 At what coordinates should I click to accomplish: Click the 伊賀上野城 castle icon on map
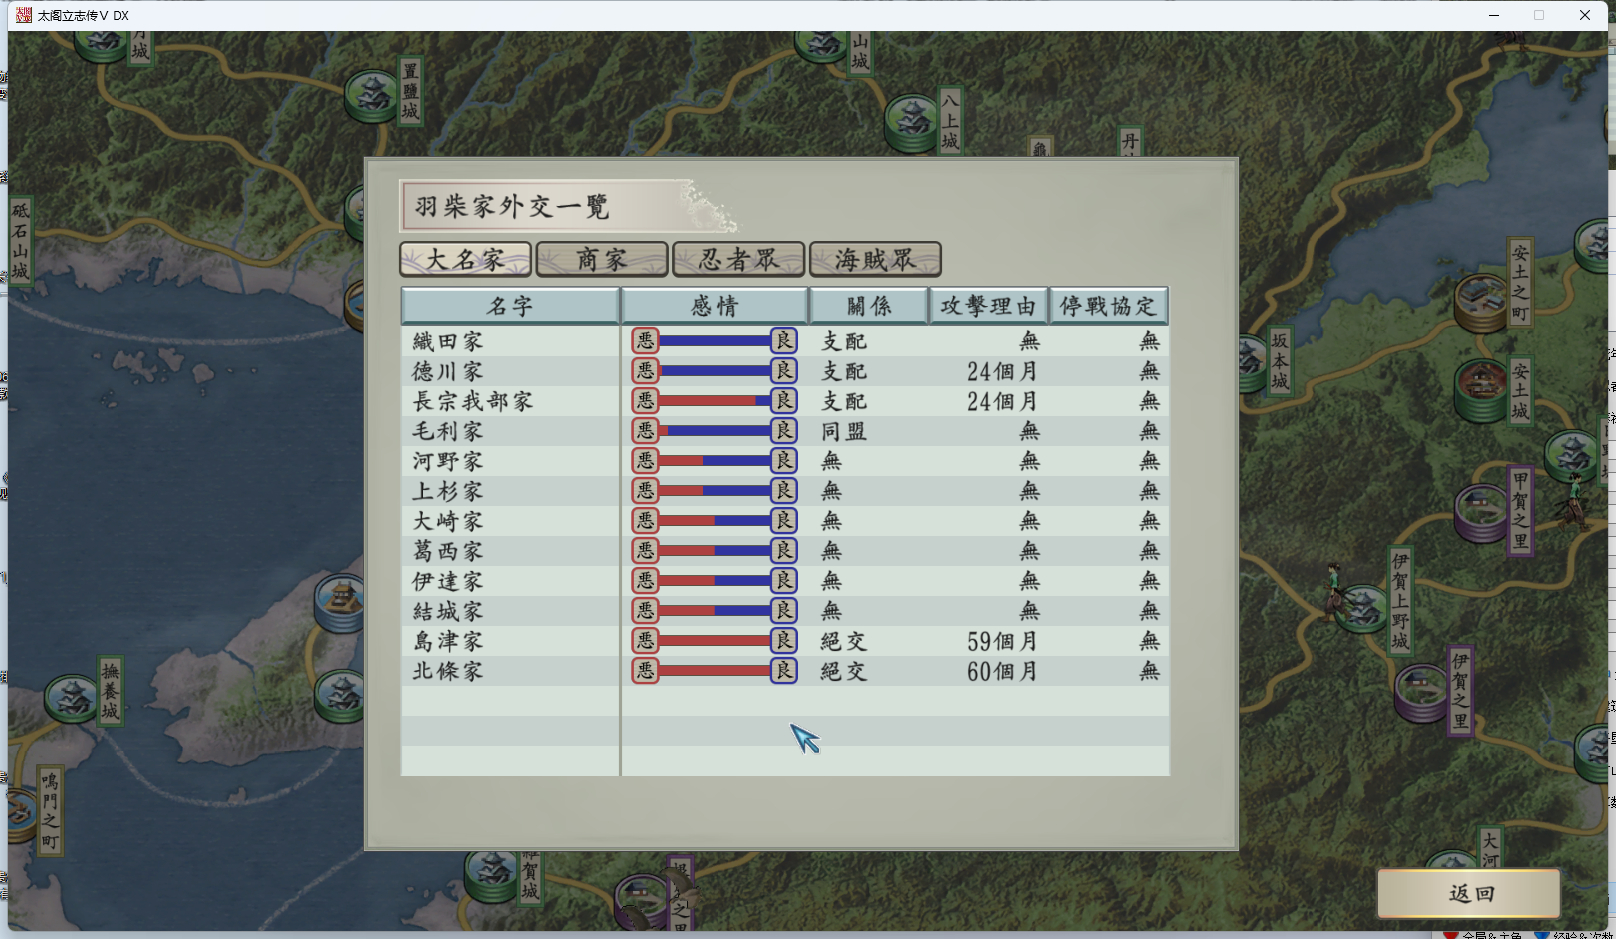tap(1361, 608)
